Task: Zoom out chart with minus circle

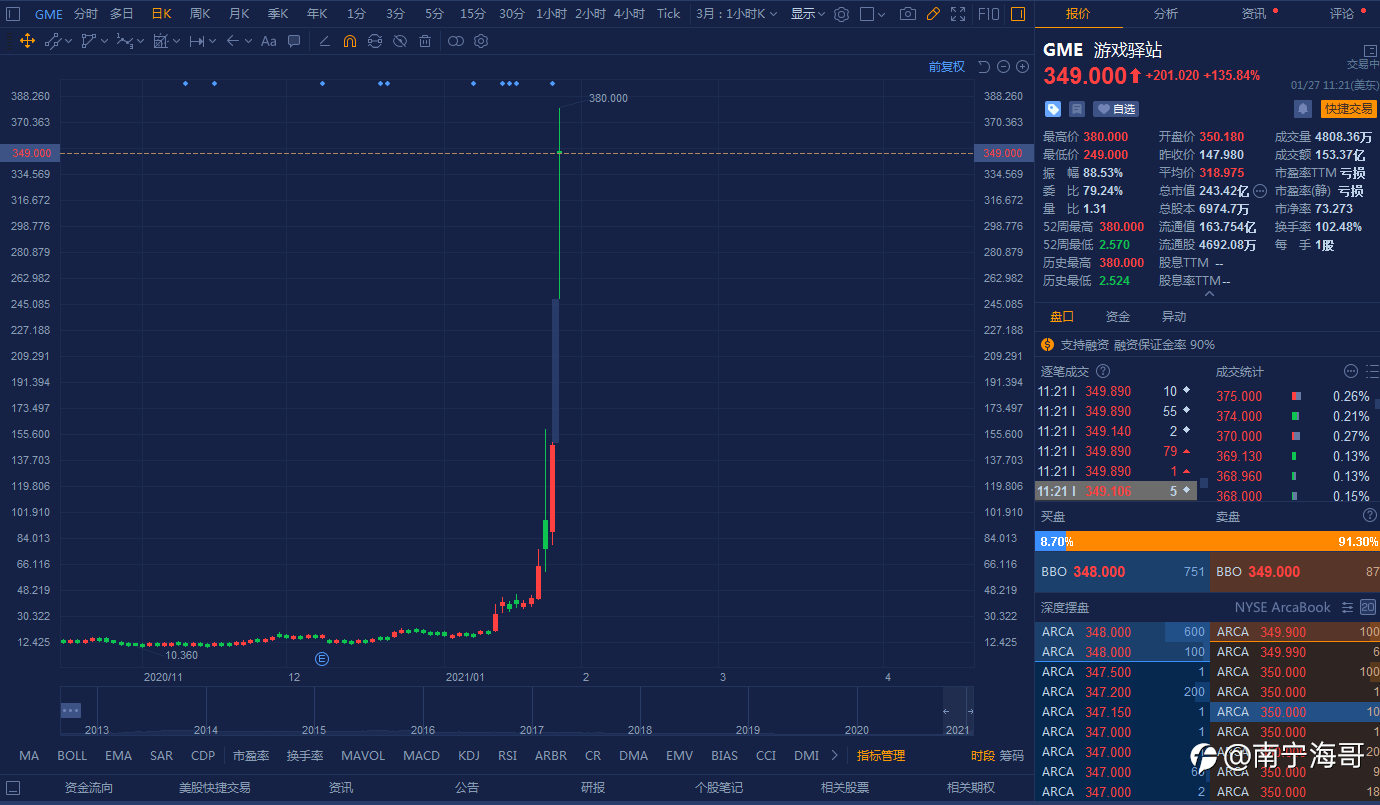Action: (x=1003, y=67)
